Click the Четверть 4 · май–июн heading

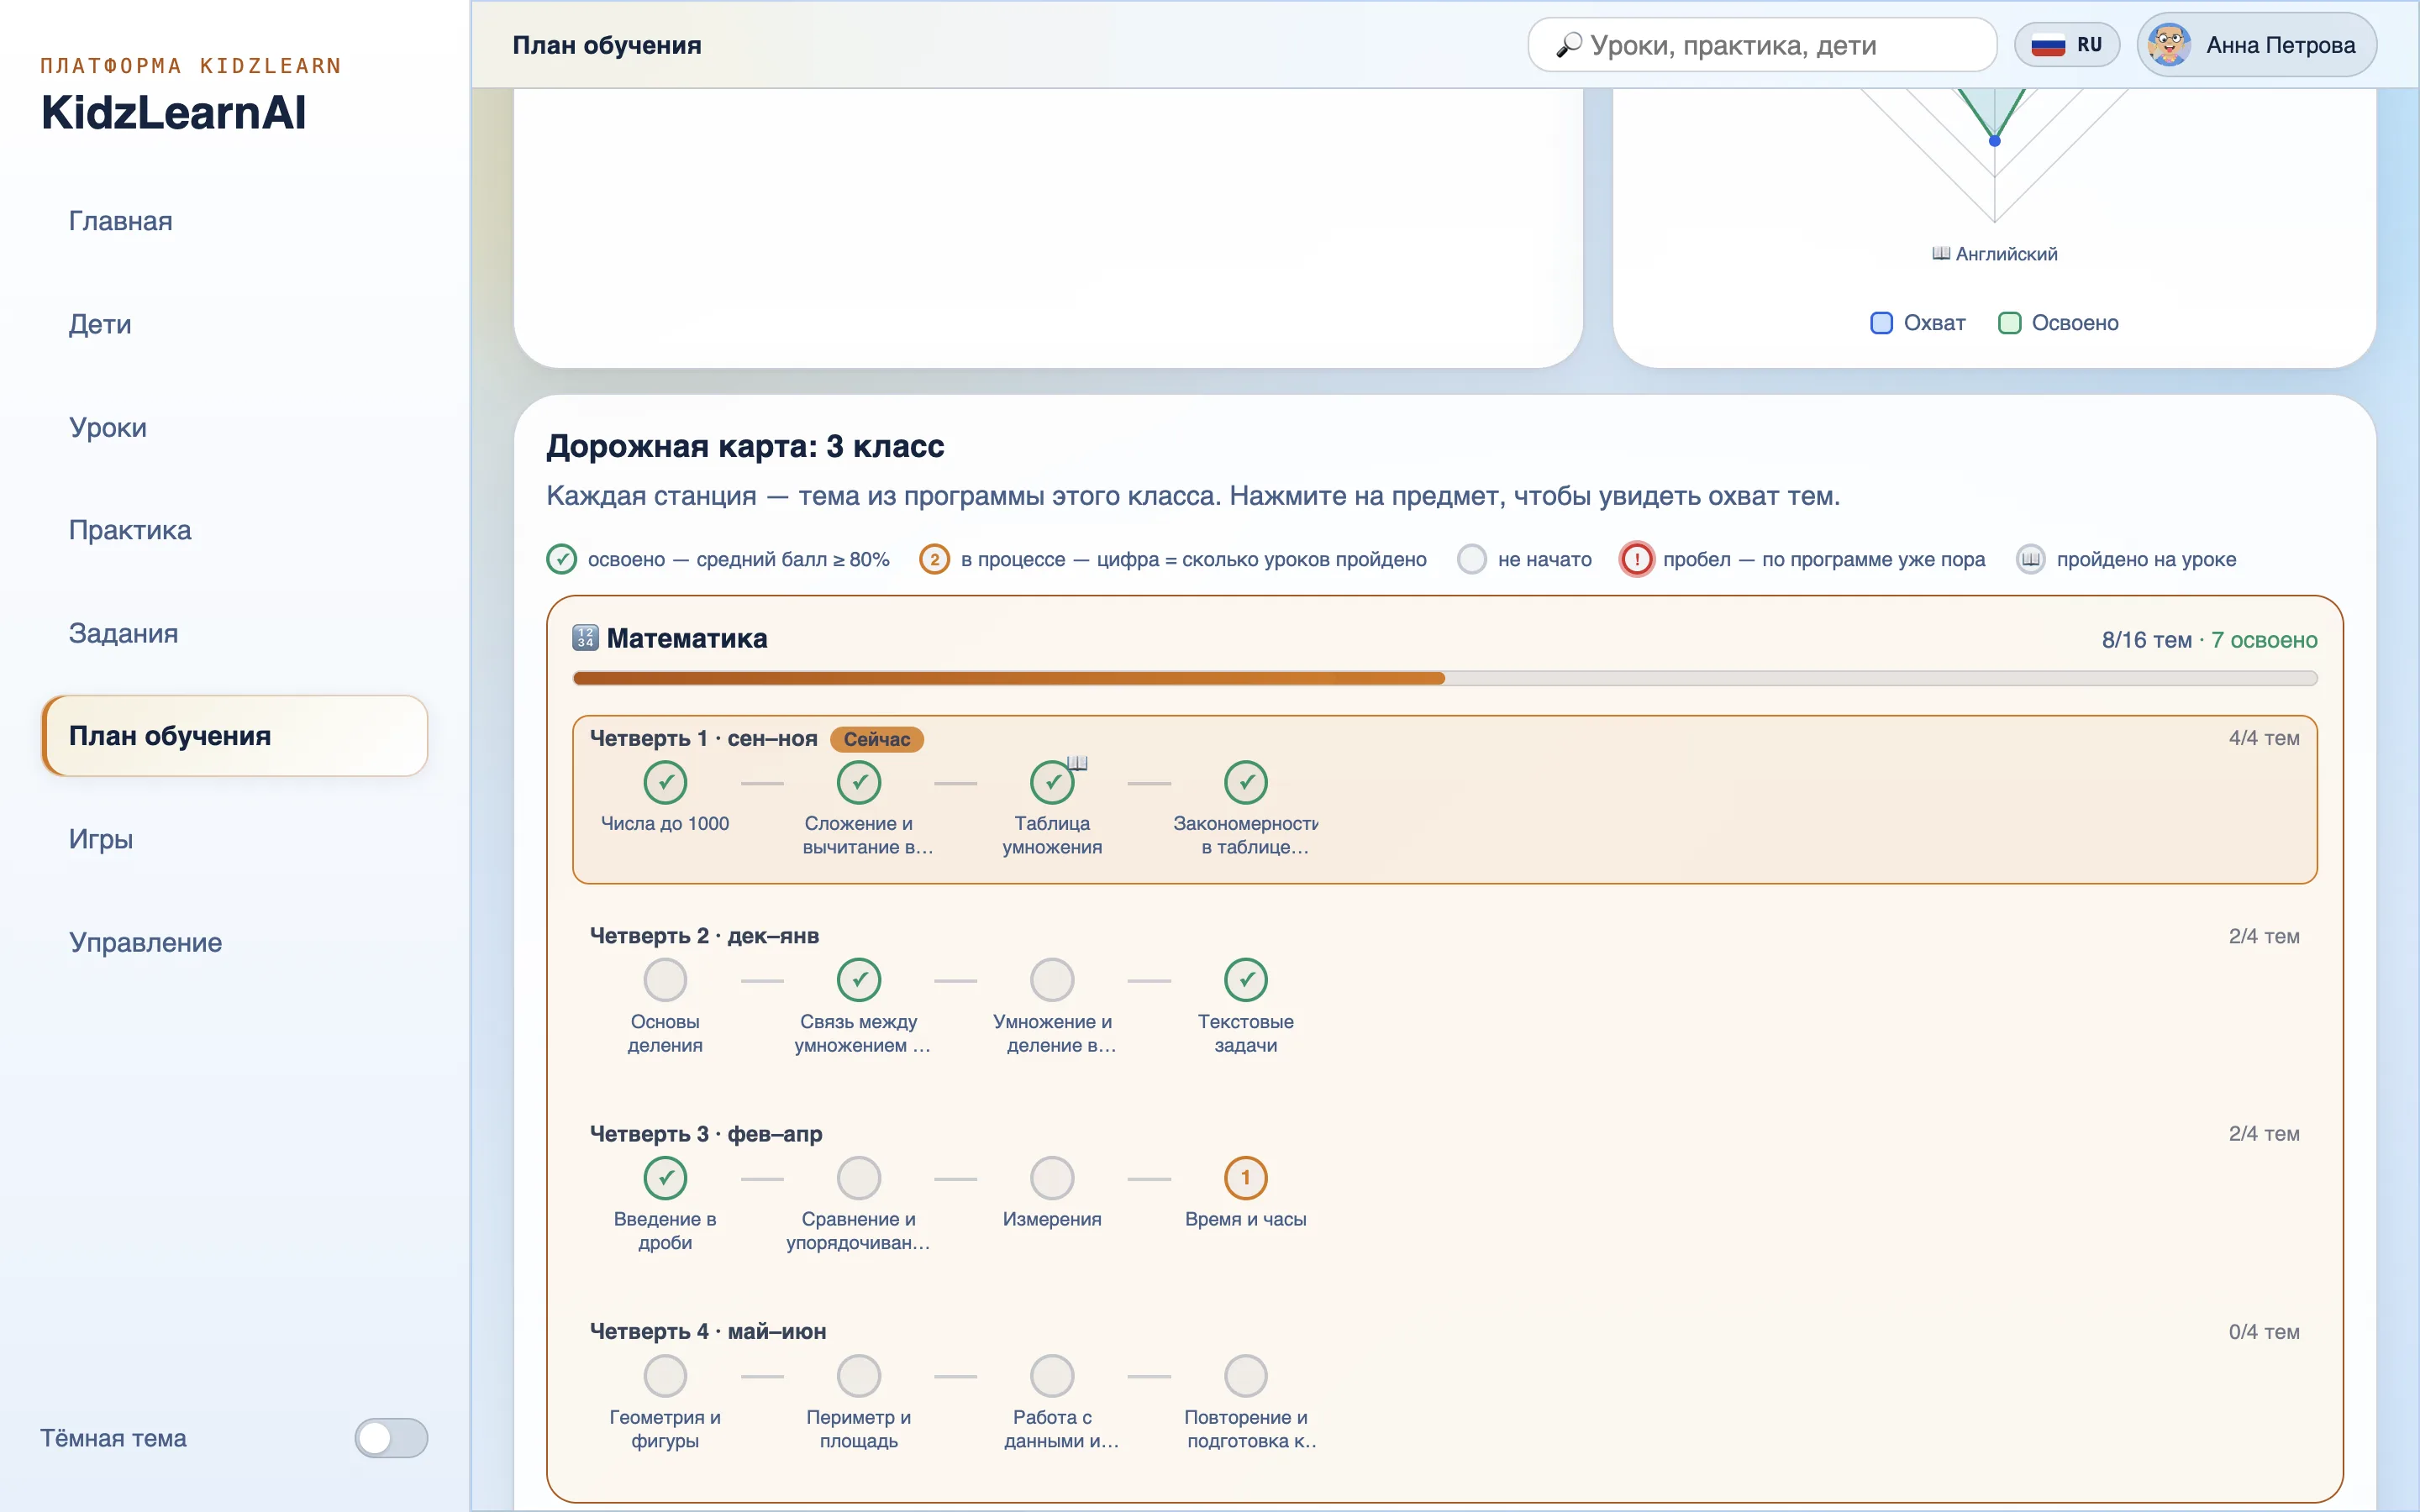click(x=708, y=1332)
